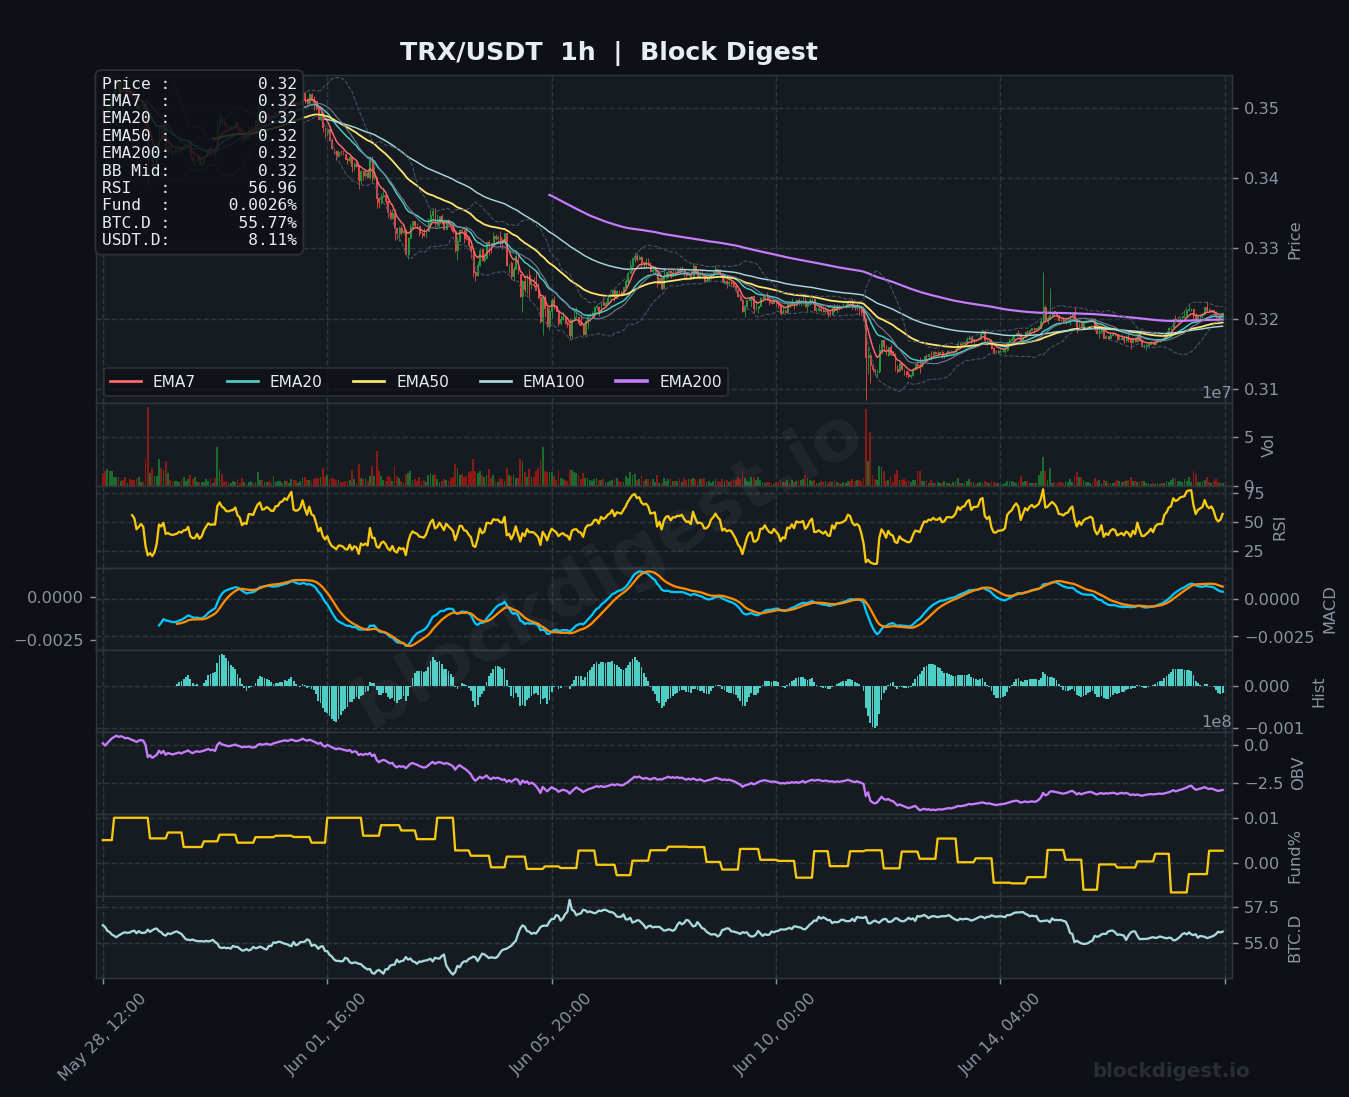Click the BTC.D 55.0 axis label

pyautogui.click(x=1261, y=943)
